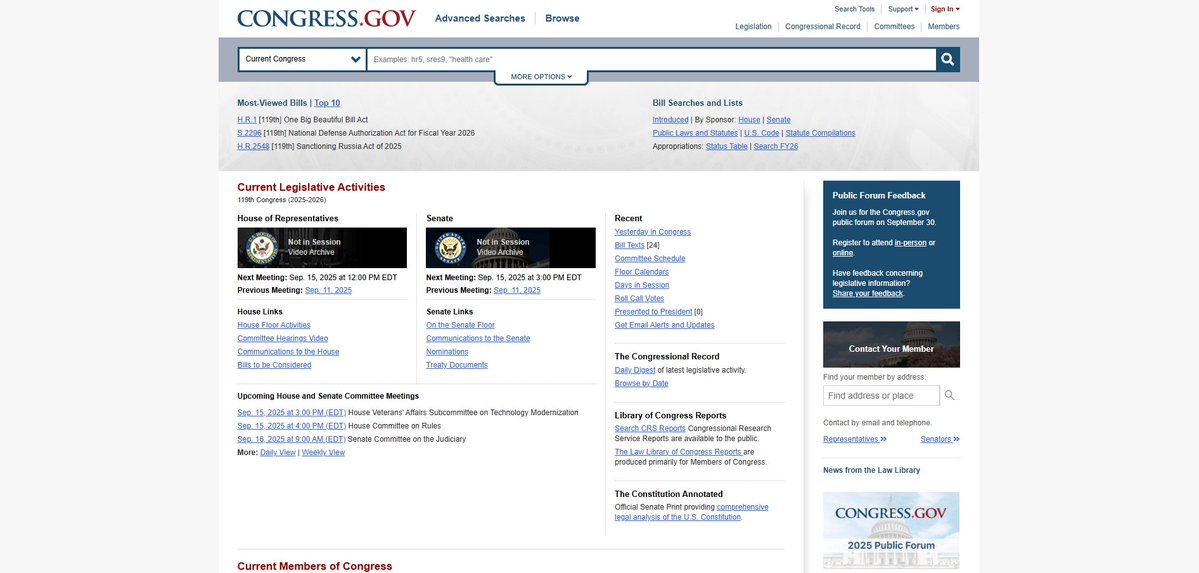The height and width of the screenshot is (573, 1199).
Task: Open Yesterday in Congress
Action: point(652,232)
